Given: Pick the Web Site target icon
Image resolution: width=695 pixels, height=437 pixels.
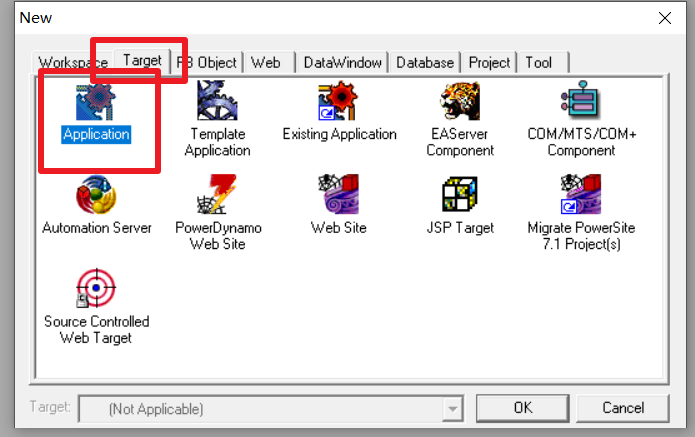Looking at the screenshot, I should [x=338, y=194].
